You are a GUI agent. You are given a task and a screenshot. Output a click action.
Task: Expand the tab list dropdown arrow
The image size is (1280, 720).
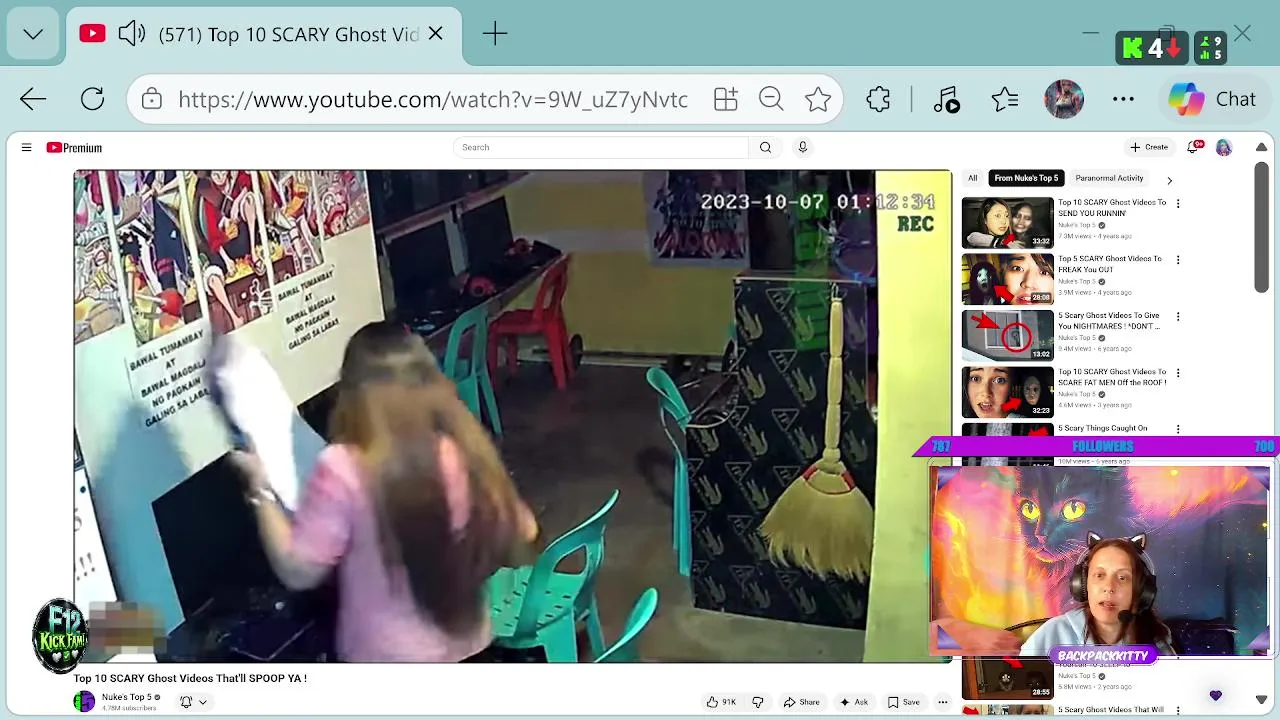33,34
